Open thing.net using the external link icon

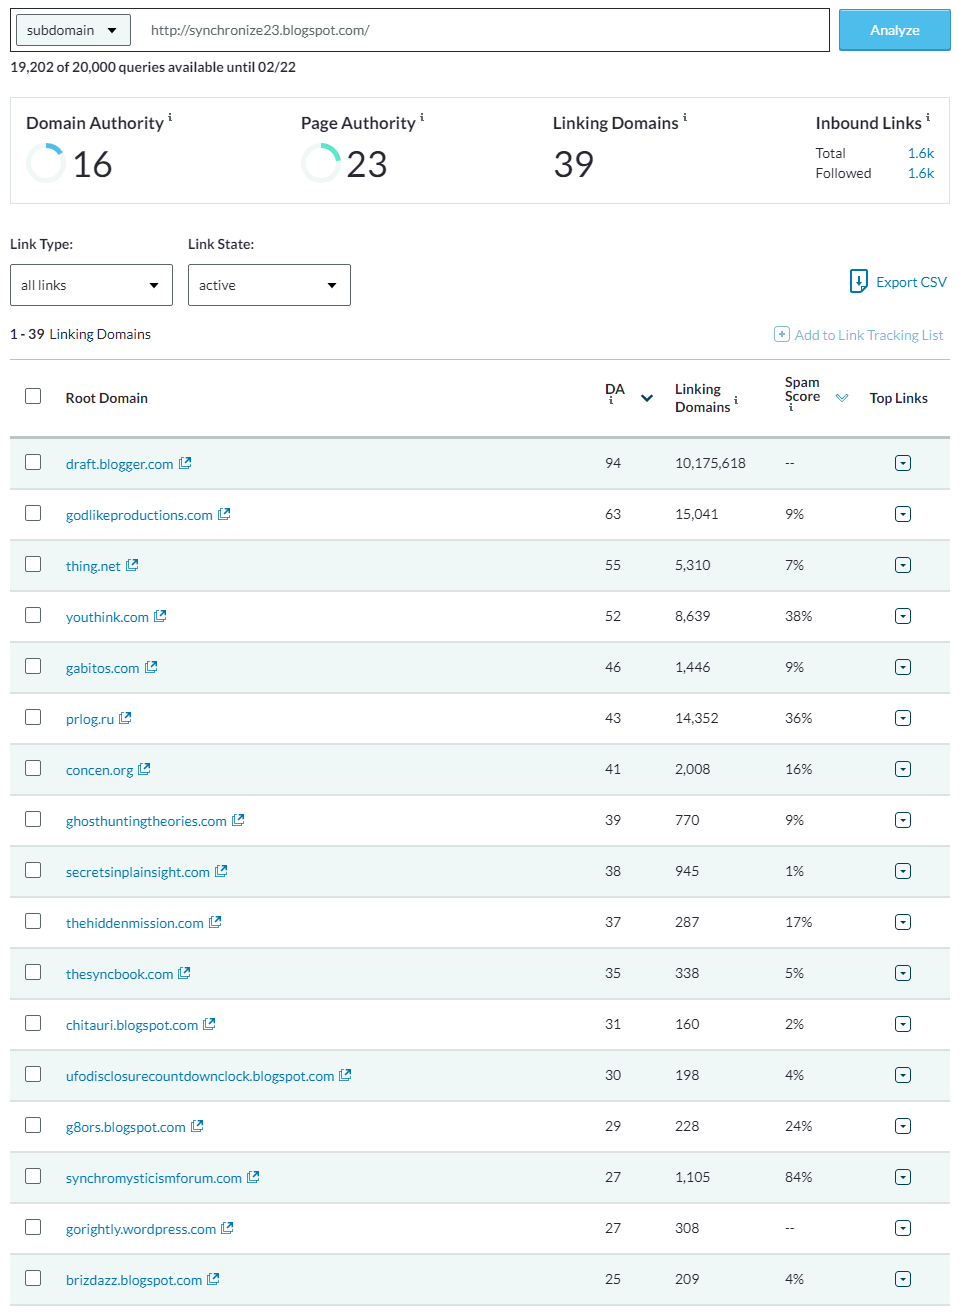coord(131,564)
